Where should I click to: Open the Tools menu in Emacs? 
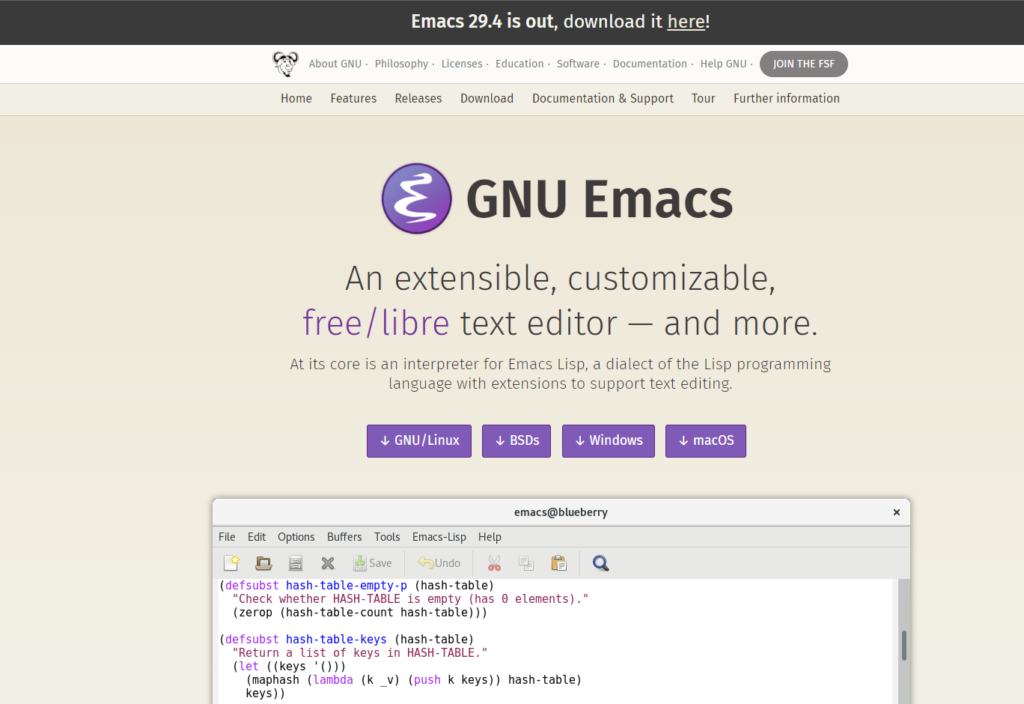387,537
